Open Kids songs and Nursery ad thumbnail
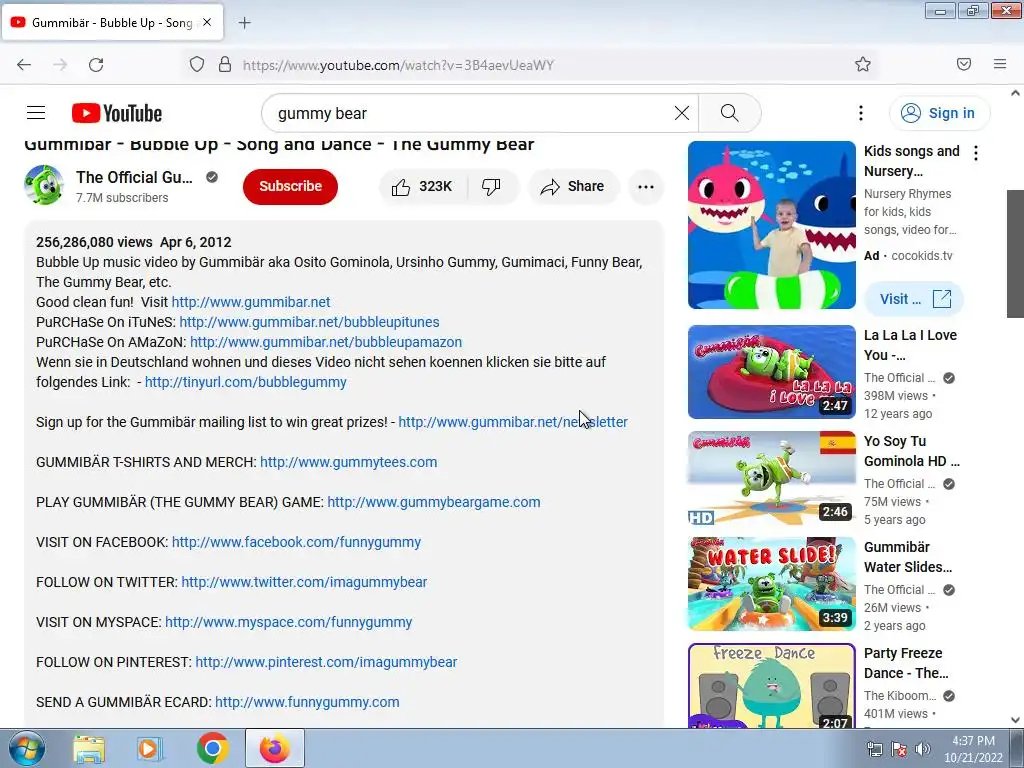1024x768 pixels. (x=771, y=225)
